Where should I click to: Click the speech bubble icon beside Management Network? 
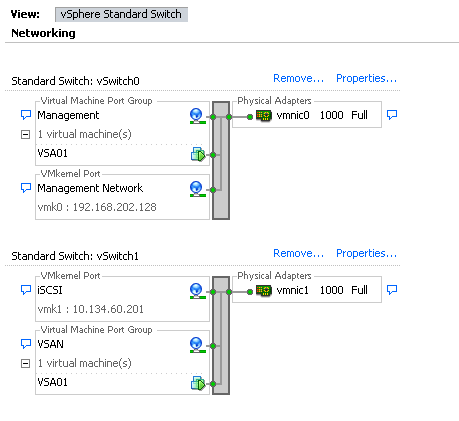tap(26, 188)
